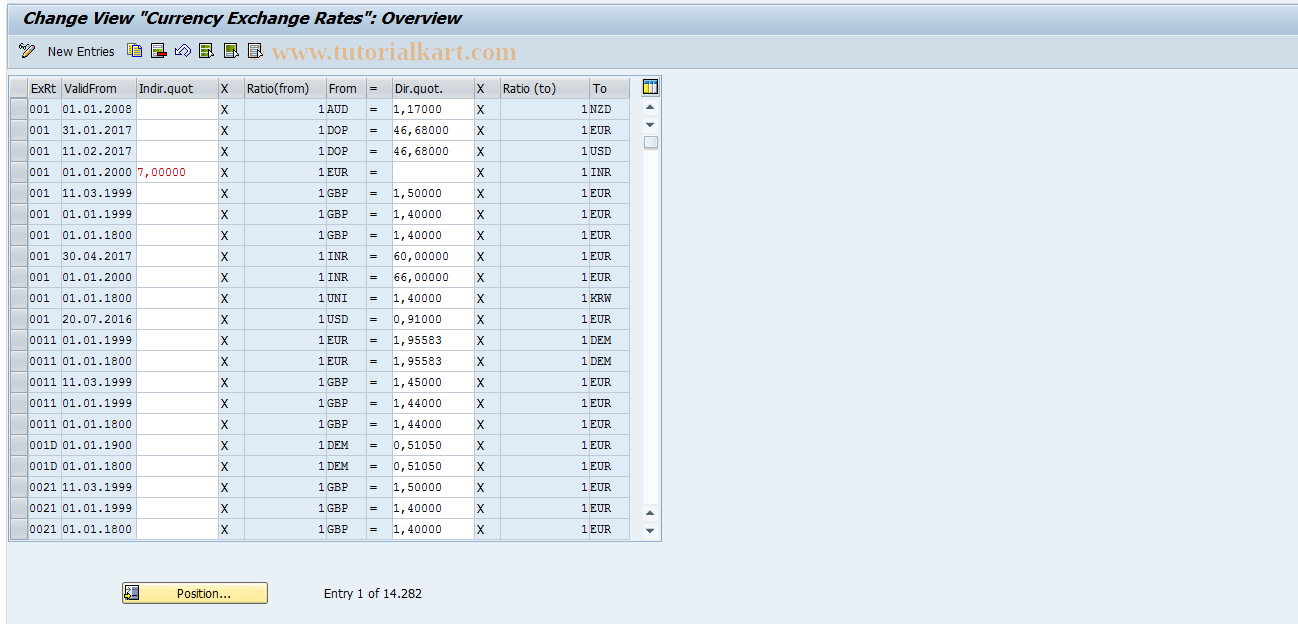Click indirect quotation field showing 7,00000
Screen dimensions: 1298x624
coord(177,172)
